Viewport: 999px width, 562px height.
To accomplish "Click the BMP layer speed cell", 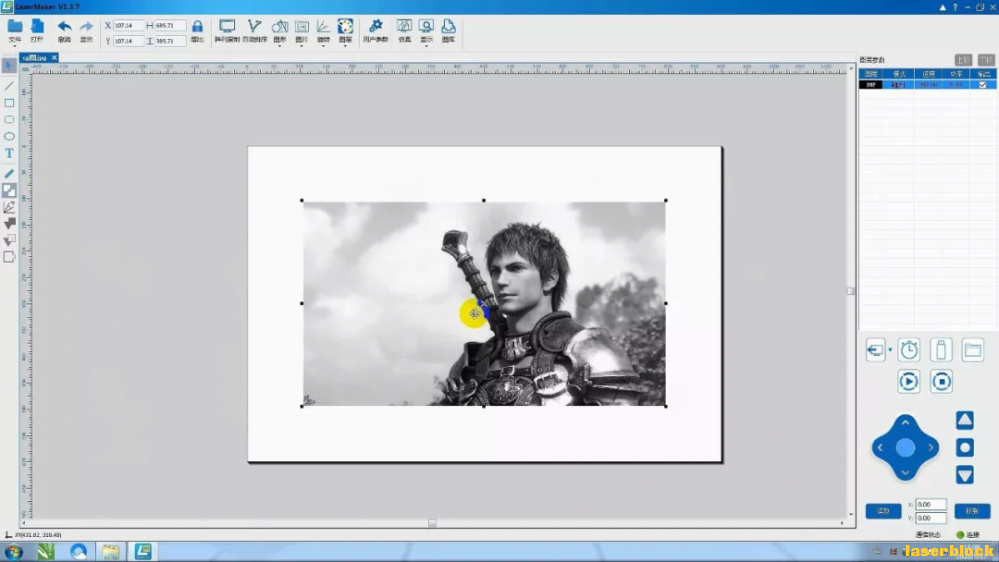I will (928, 85).
